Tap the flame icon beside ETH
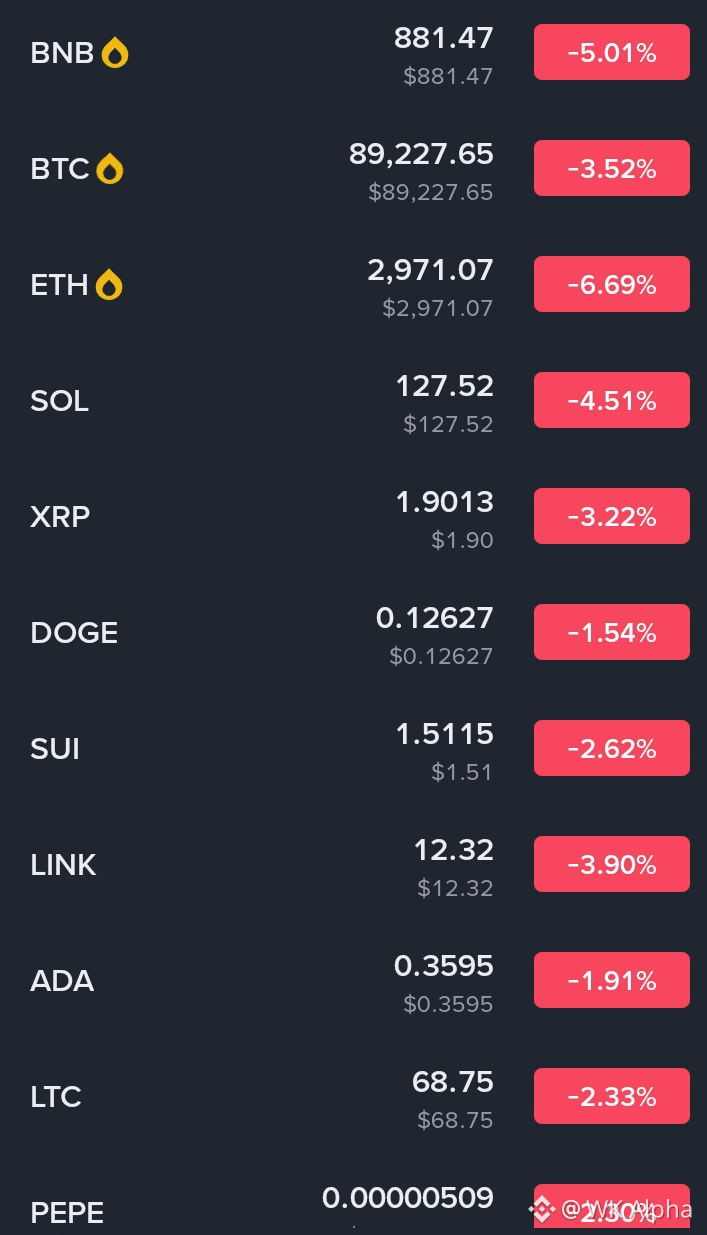Viewport: 707px width, 1235px height. point(109,285)
